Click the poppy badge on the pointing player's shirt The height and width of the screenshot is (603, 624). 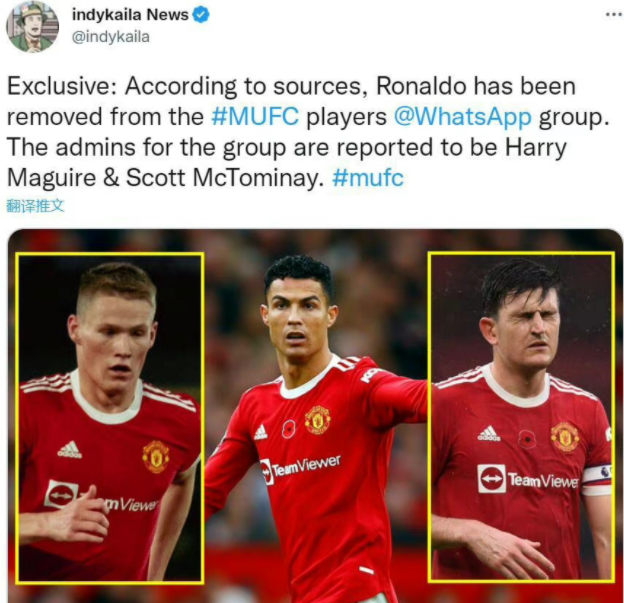tap(289, 429)
